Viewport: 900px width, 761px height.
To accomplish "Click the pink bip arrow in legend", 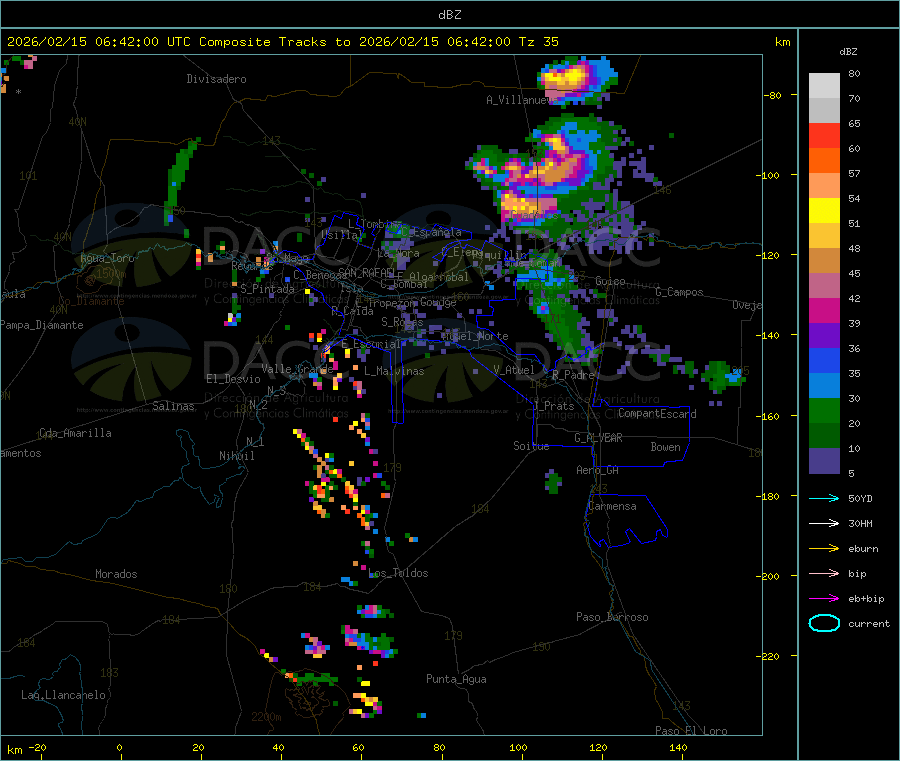I will pyautogui.click(x=824, y=573).
